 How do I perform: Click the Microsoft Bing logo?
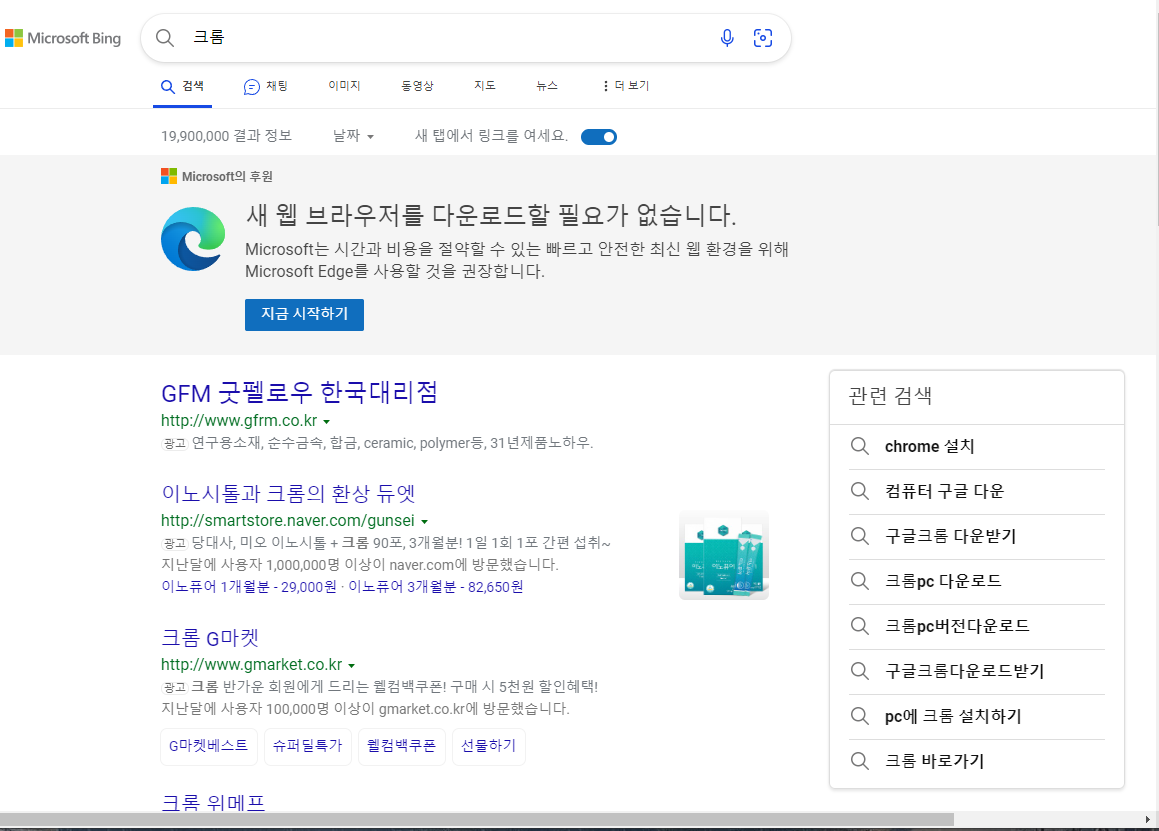pyautogui.click(x=63, y=38)
